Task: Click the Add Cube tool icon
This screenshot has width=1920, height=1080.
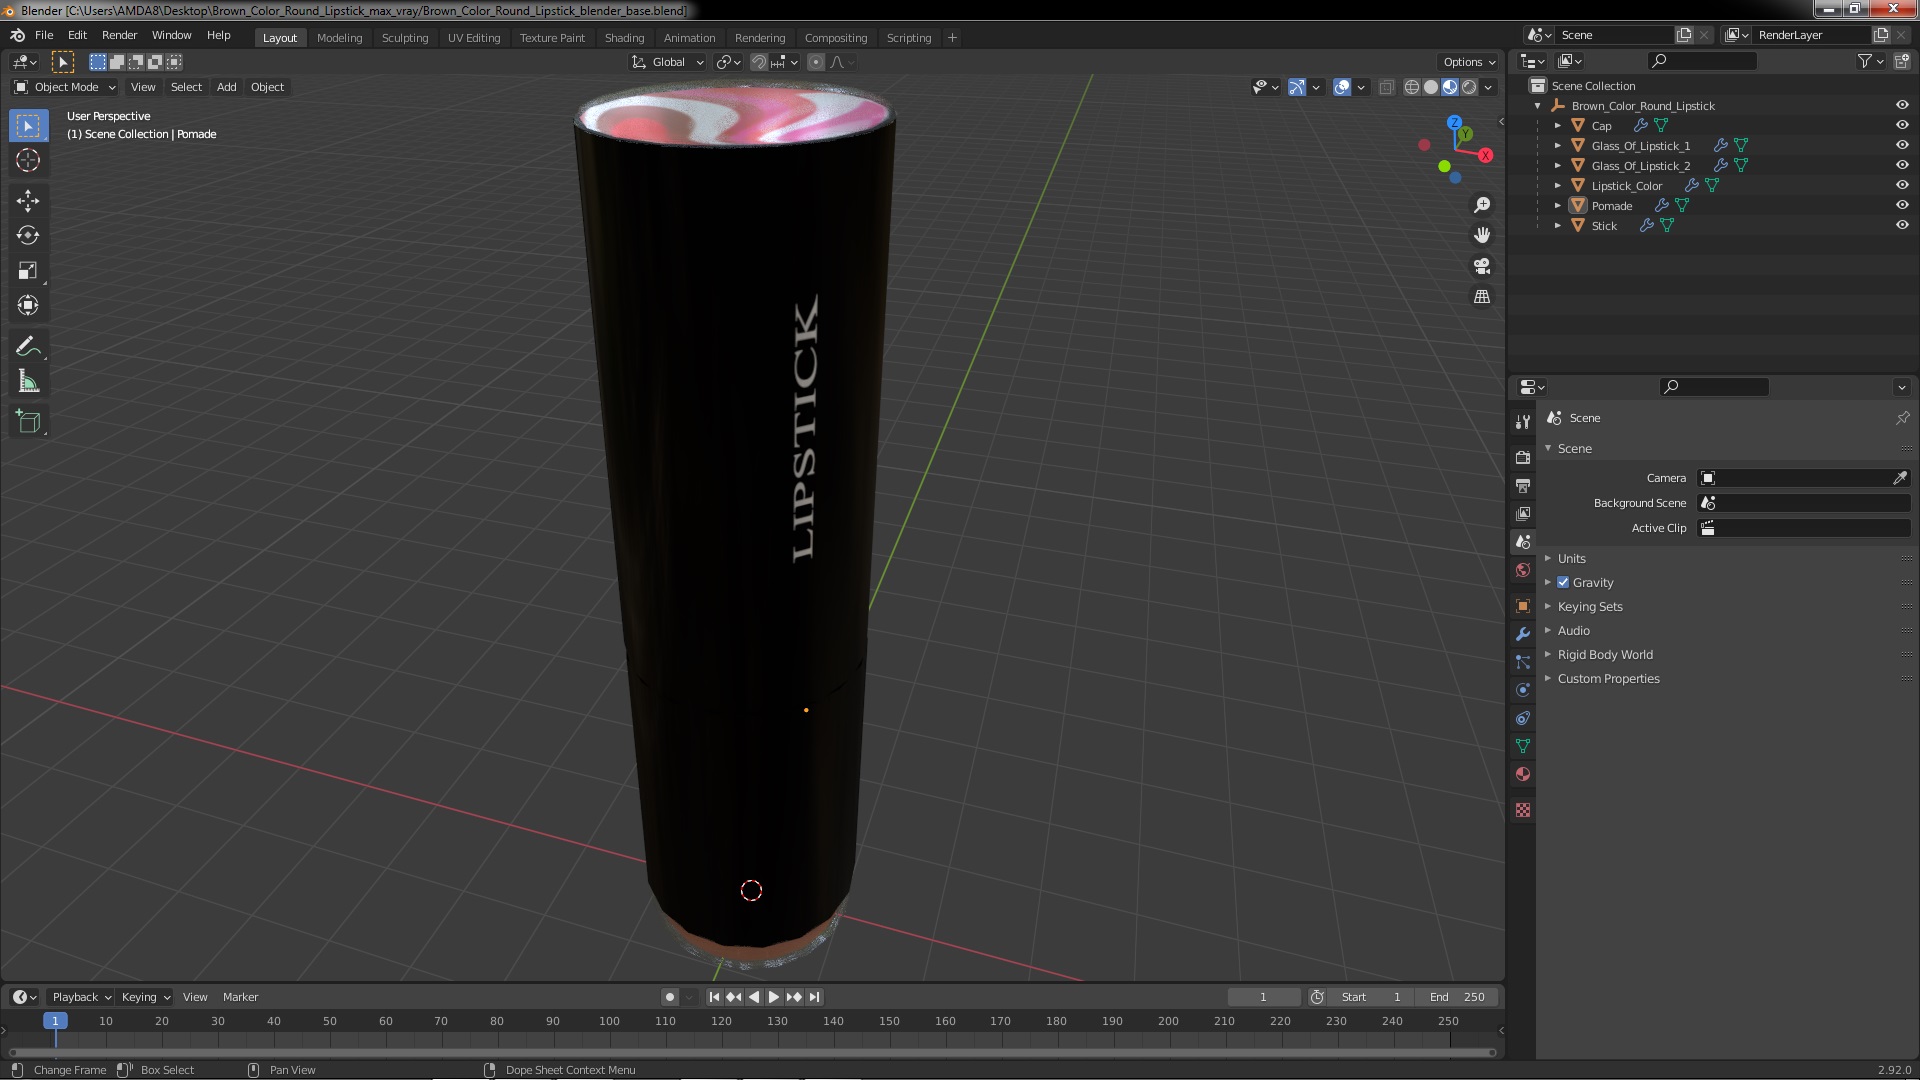Action: (x=28, y=422)
